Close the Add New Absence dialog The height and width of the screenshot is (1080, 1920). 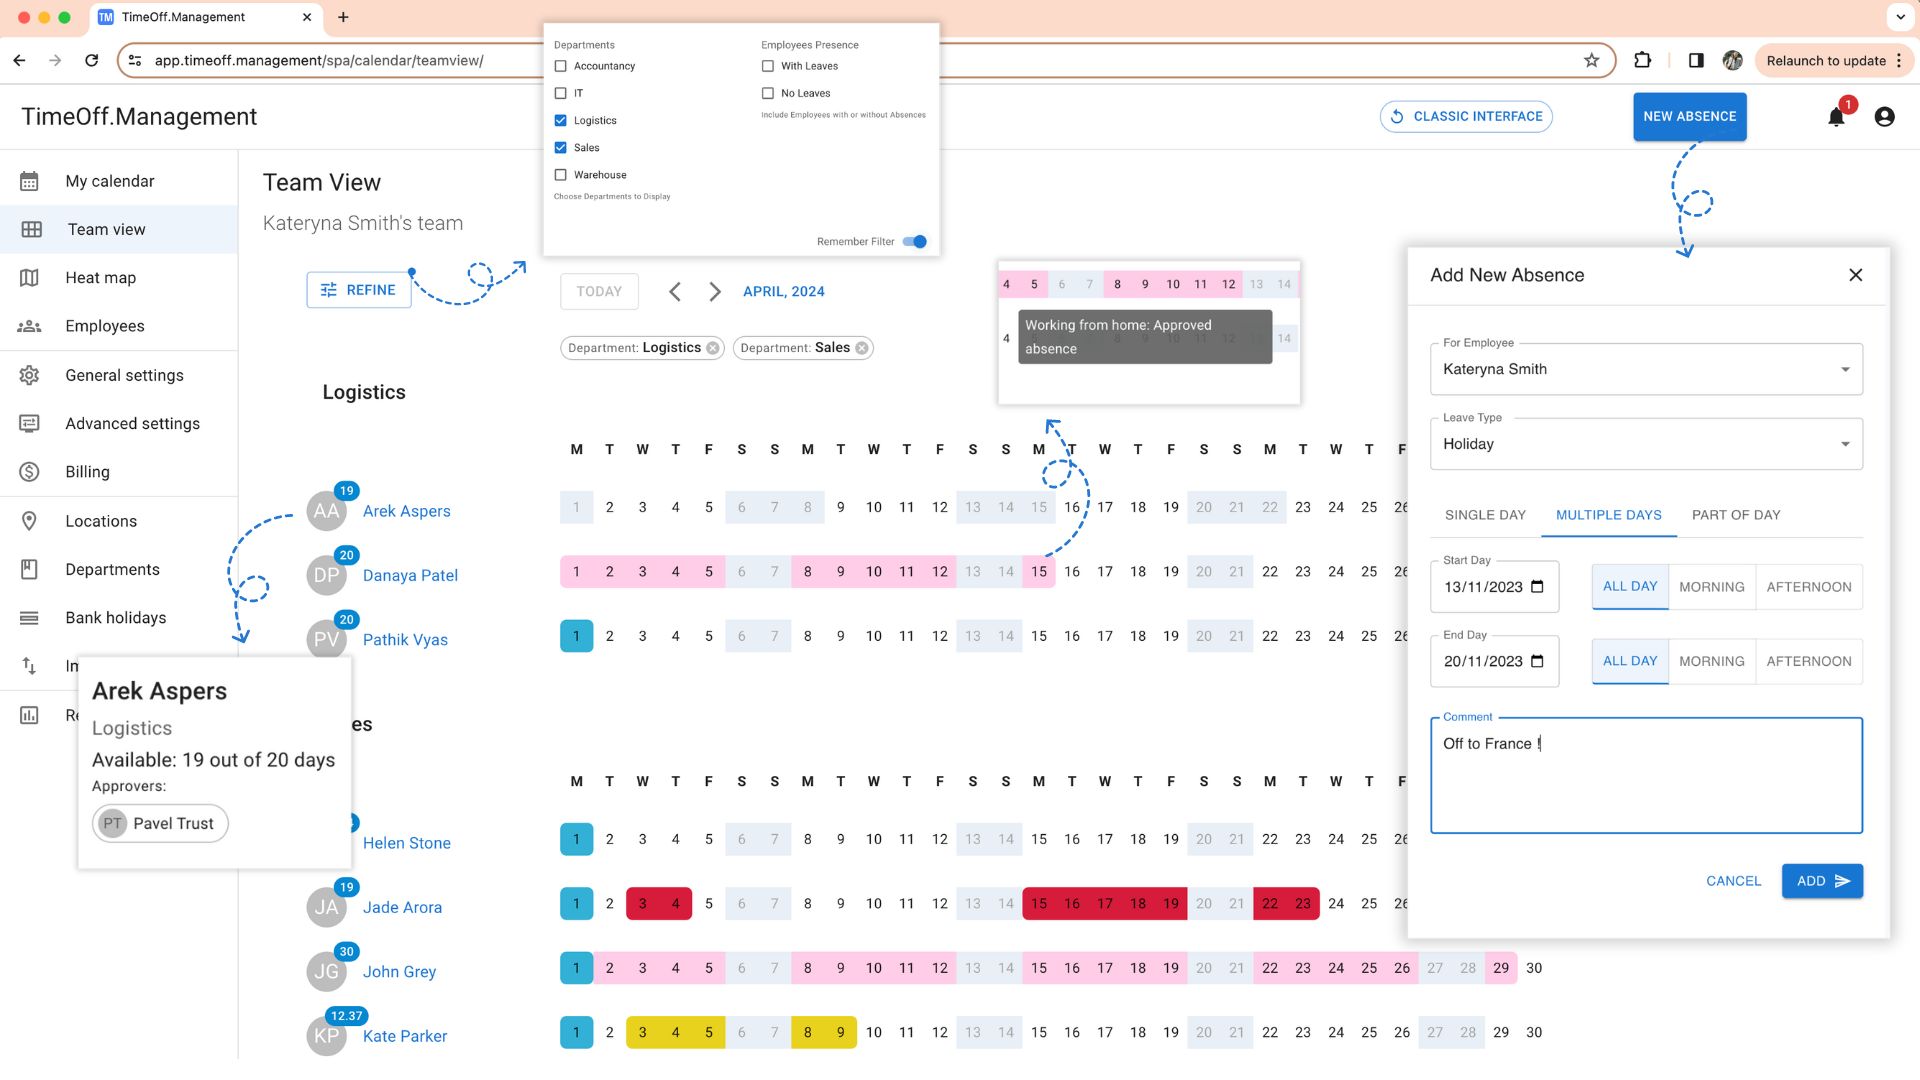[x=1856, y=275]
